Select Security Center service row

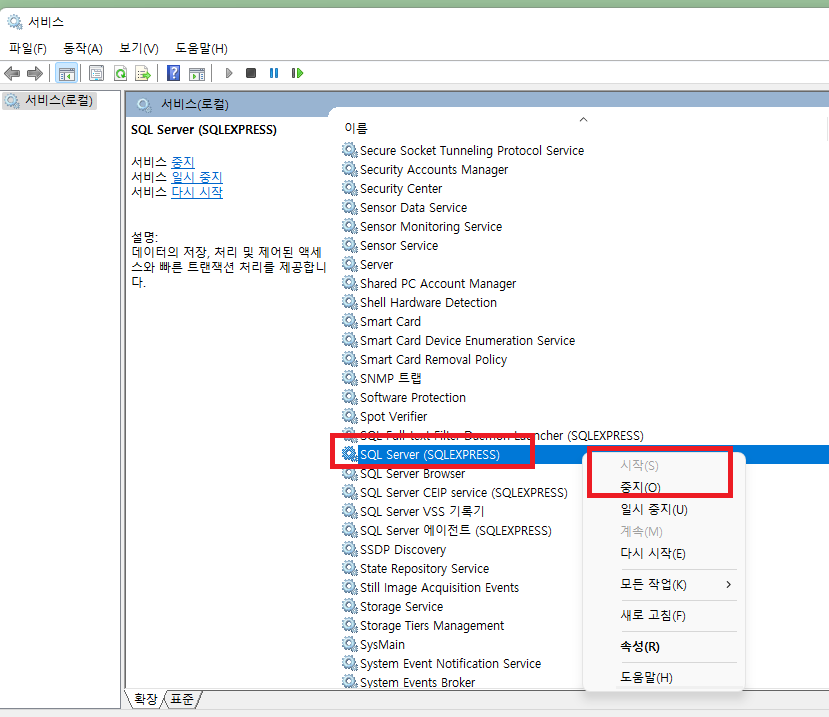(x=400, y=189)
